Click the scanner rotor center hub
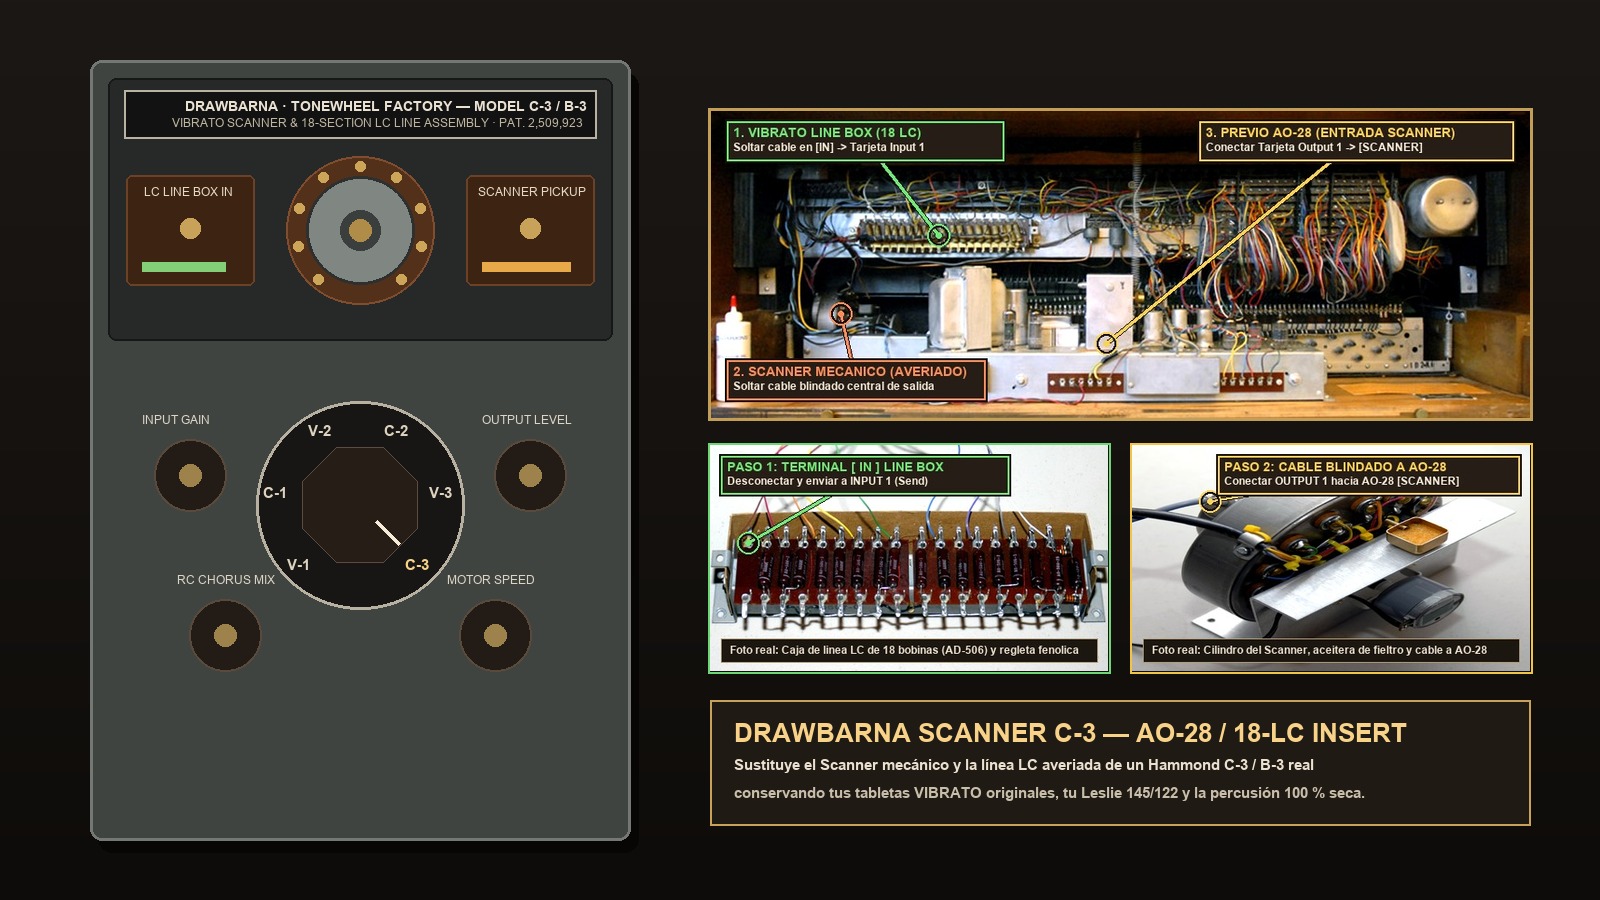1600x900 pixels. tap(360, 231)
